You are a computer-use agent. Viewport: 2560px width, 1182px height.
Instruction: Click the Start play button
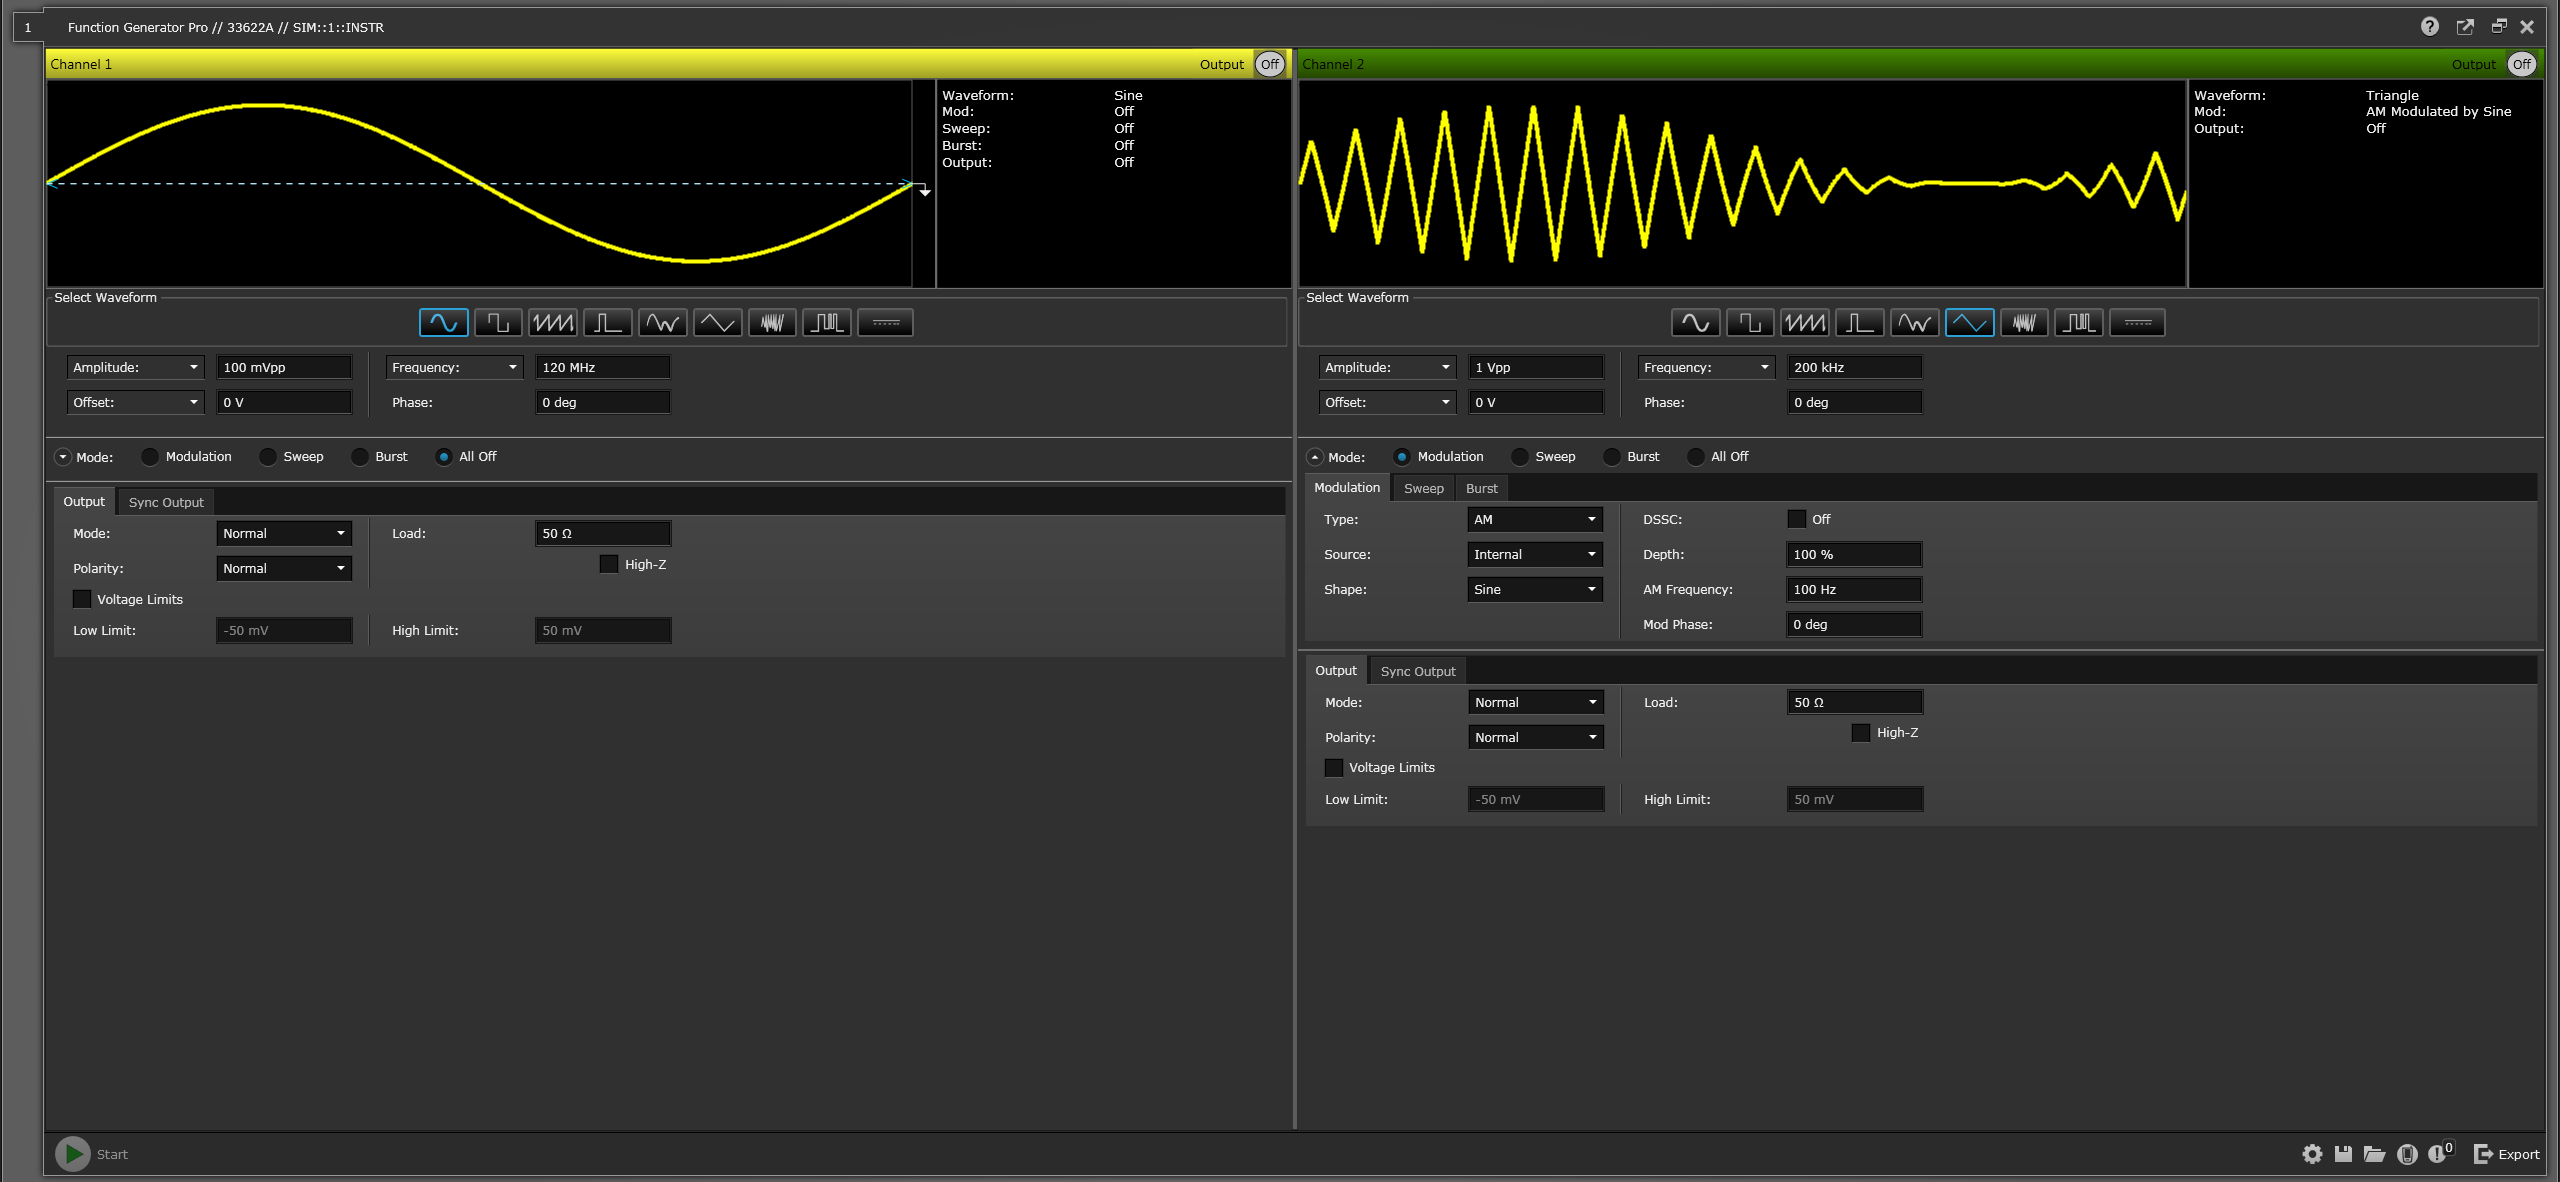click(x=72, y=1154)
